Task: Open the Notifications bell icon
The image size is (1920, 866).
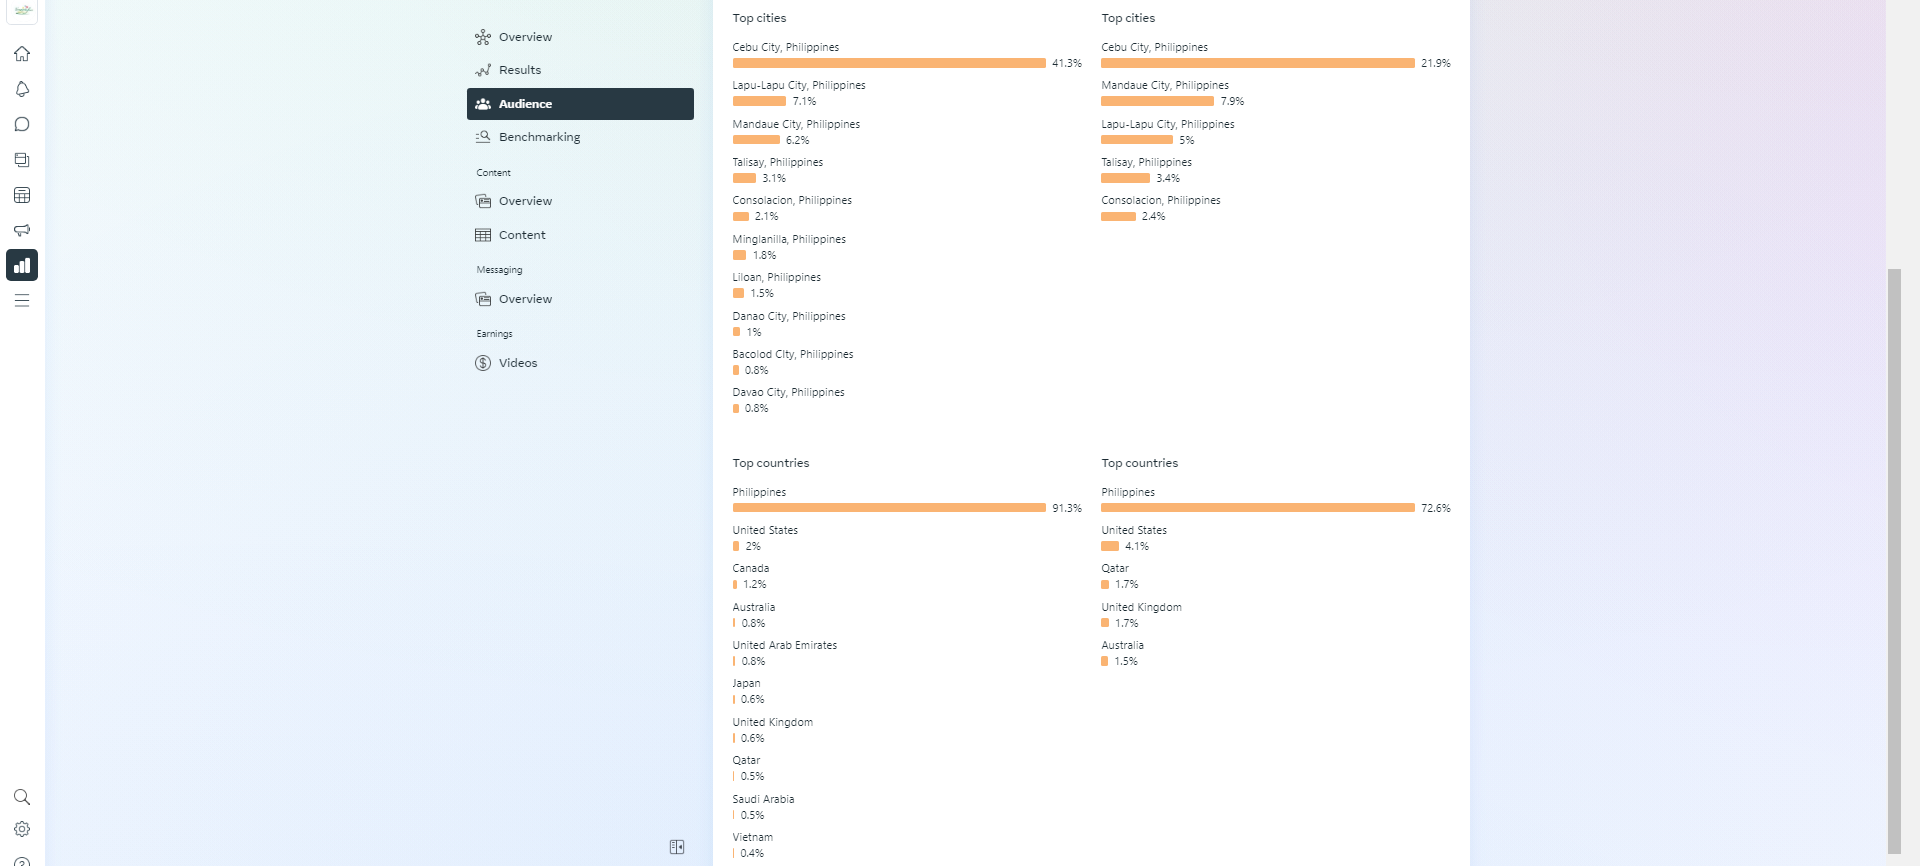Action: tap(22, 89)
